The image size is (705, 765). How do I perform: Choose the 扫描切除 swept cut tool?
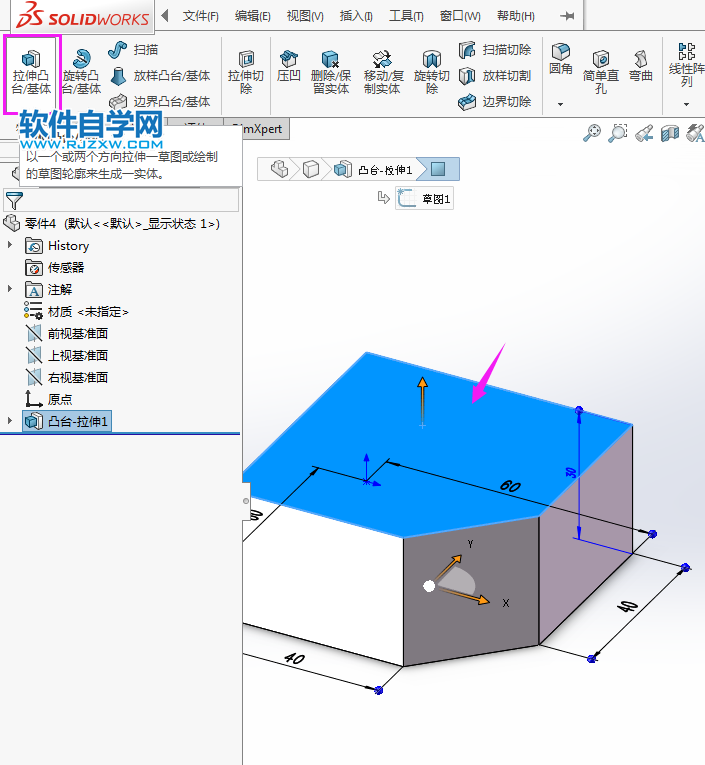coord(495,50)
